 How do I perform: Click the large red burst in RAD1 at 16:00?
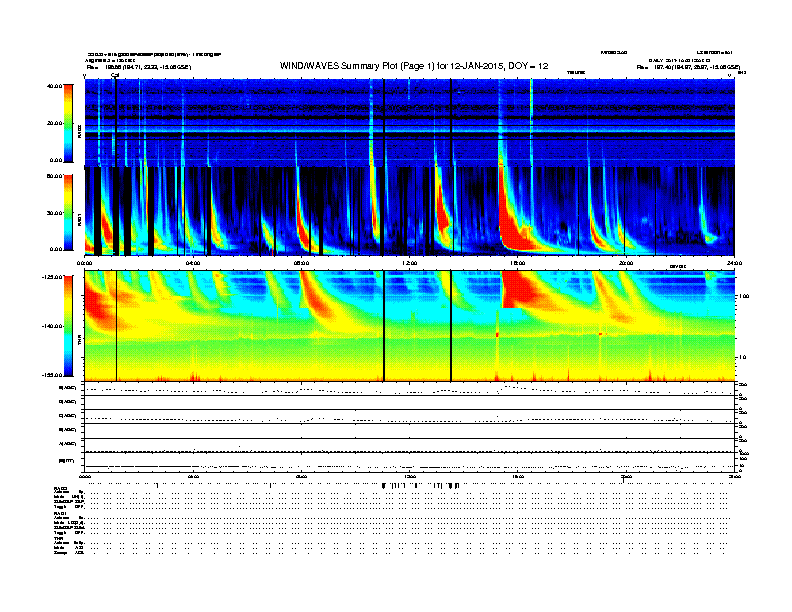513,225
